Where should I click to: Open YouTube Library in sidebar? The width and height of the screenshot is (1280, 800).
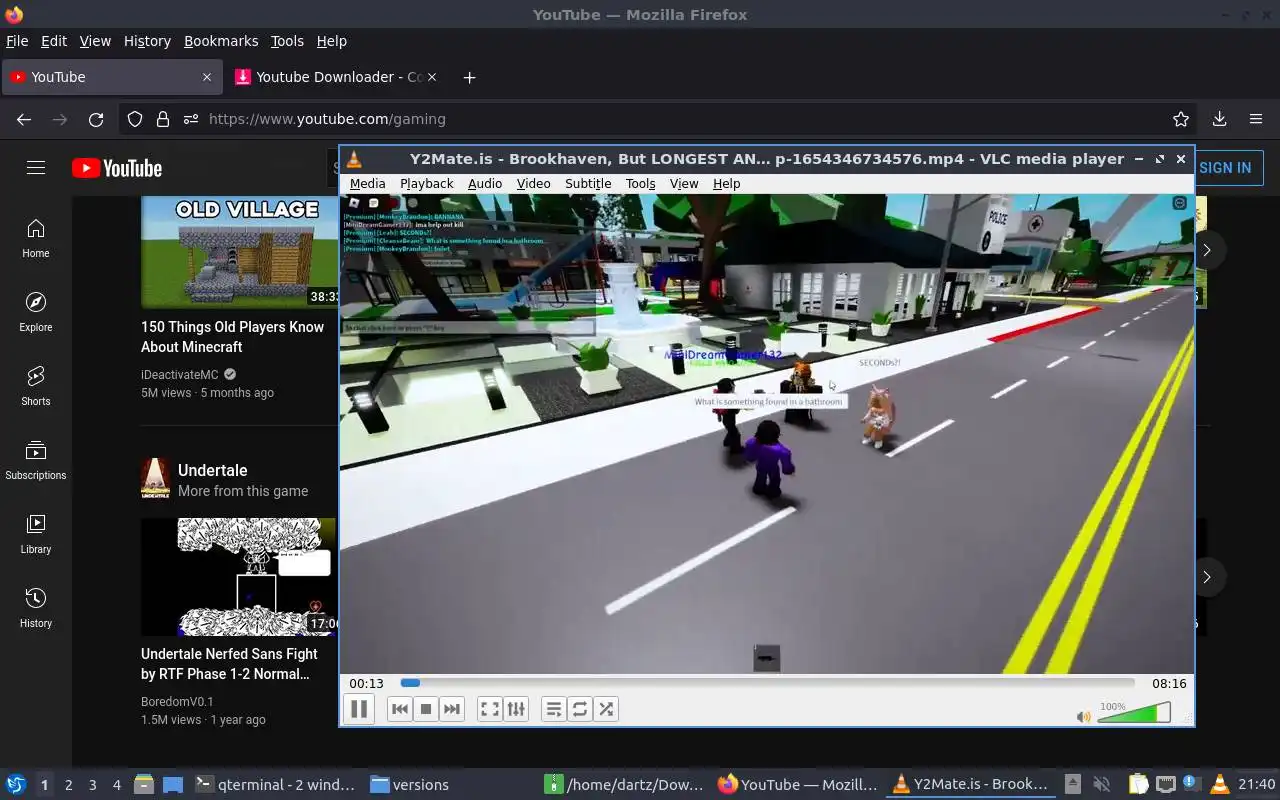pyautogui.click(x=36, y=535)
